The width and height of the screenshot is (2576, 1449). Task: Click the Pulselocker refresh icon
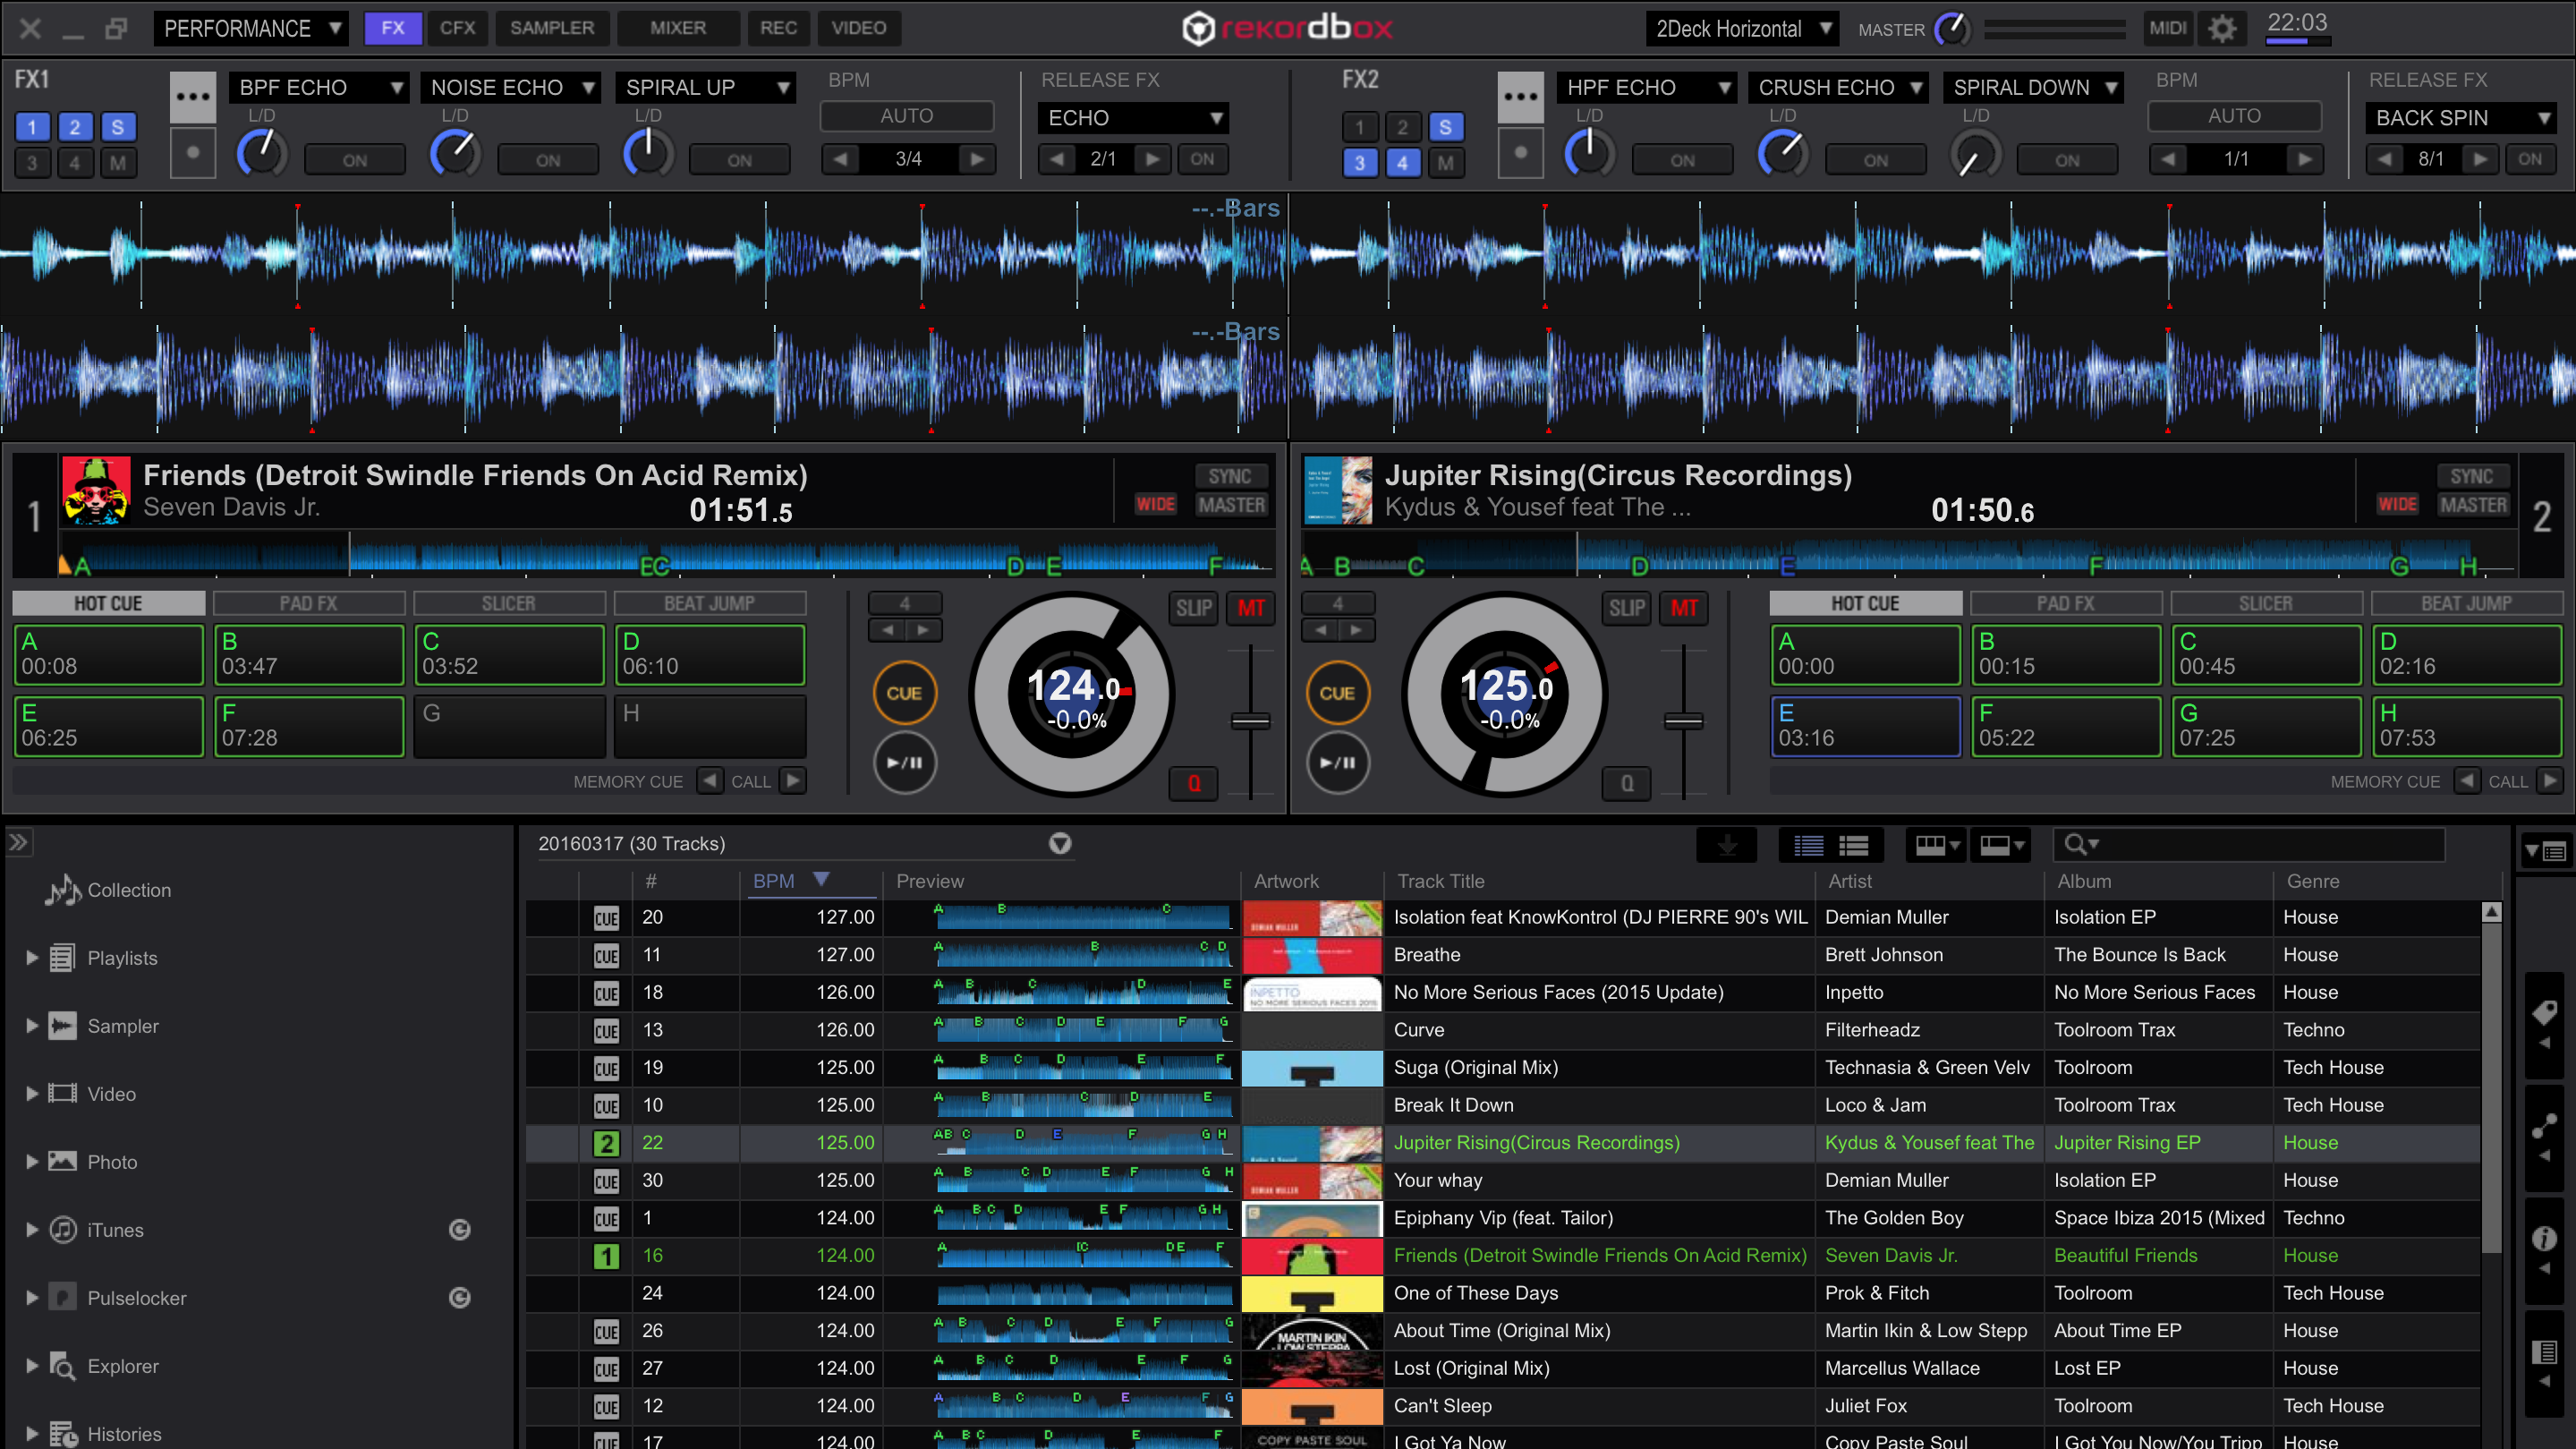click(459, 1298)
